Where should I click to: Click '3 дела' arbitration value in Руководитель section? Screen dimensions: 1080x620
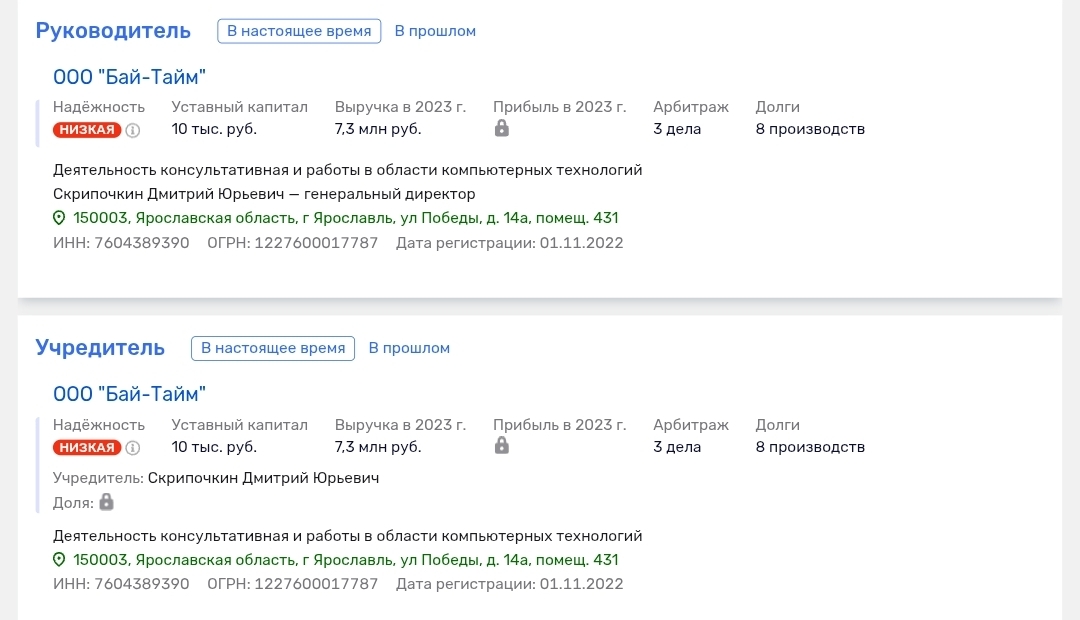(x=677, y=129)
